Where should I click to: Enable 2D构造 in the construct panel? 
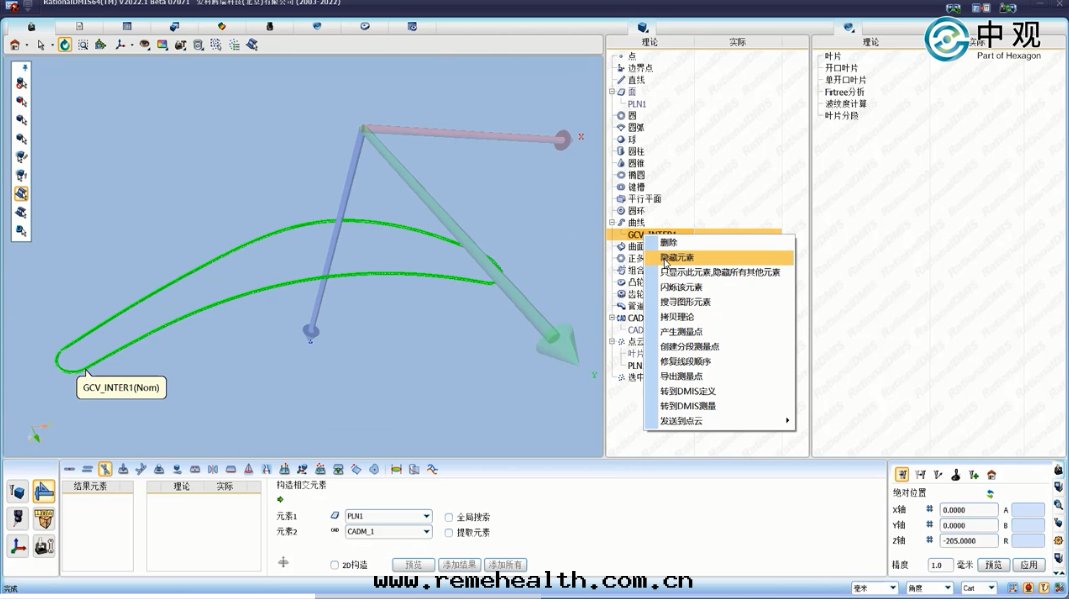click(335, 564)
